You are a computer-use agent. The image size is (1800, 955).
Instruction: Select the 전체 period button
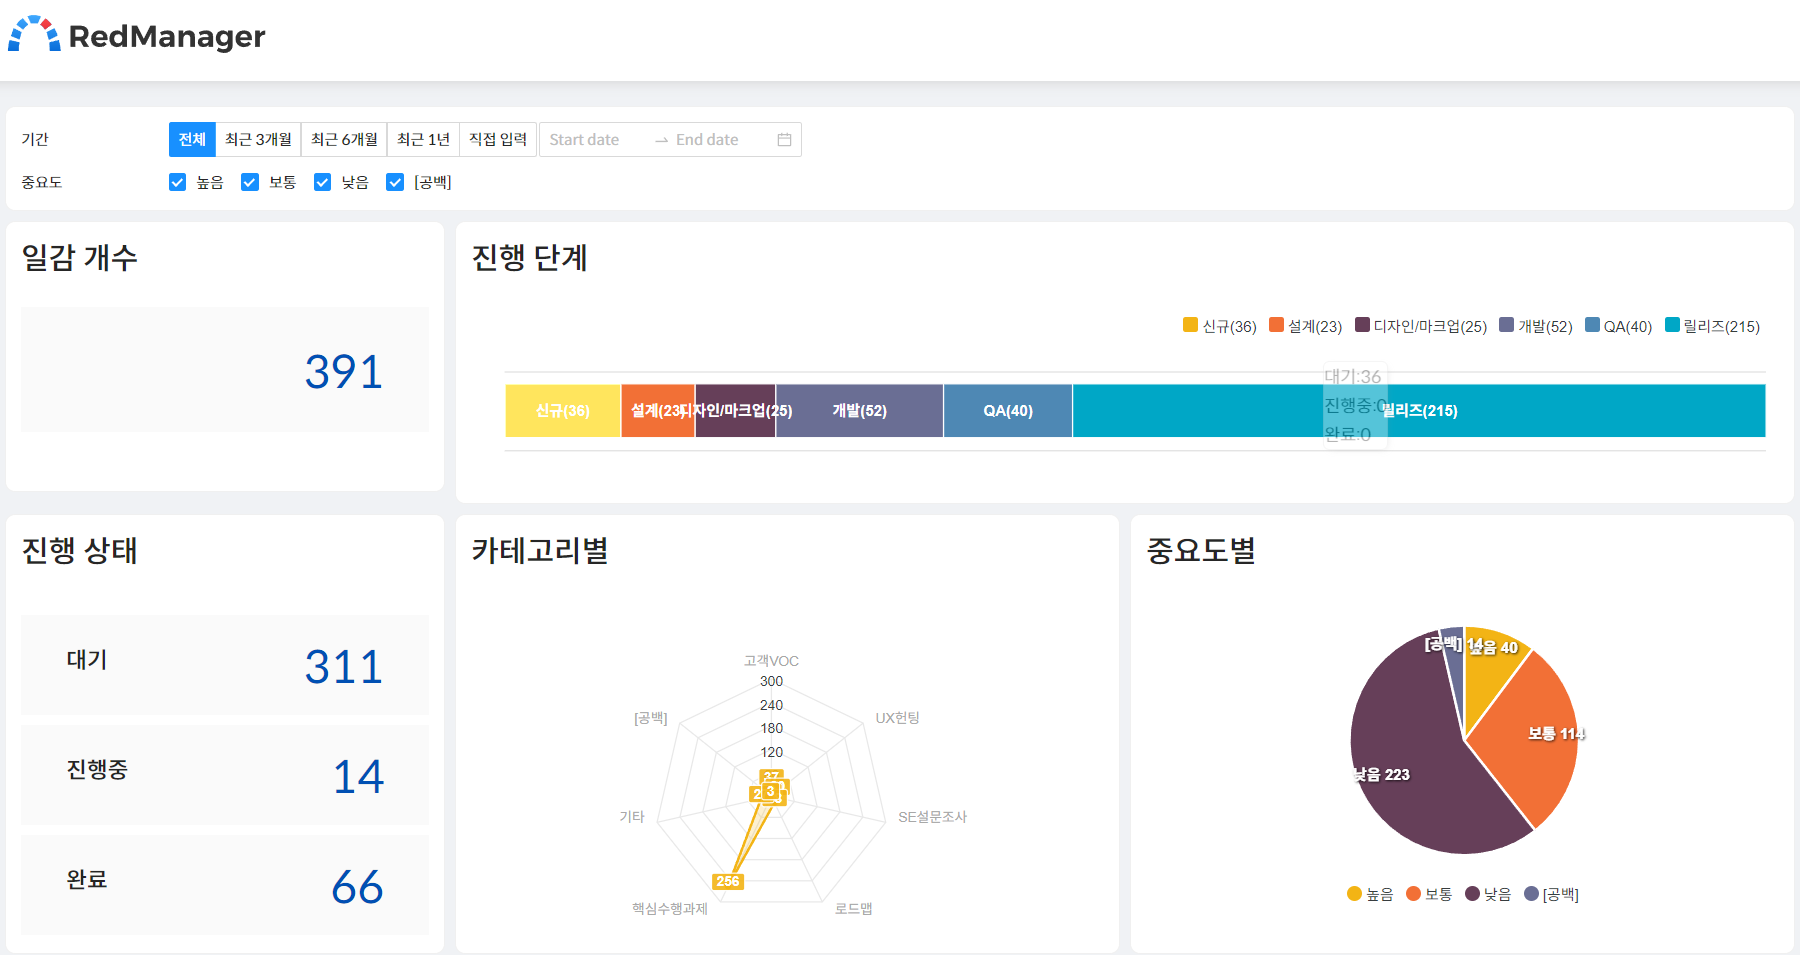192,139
